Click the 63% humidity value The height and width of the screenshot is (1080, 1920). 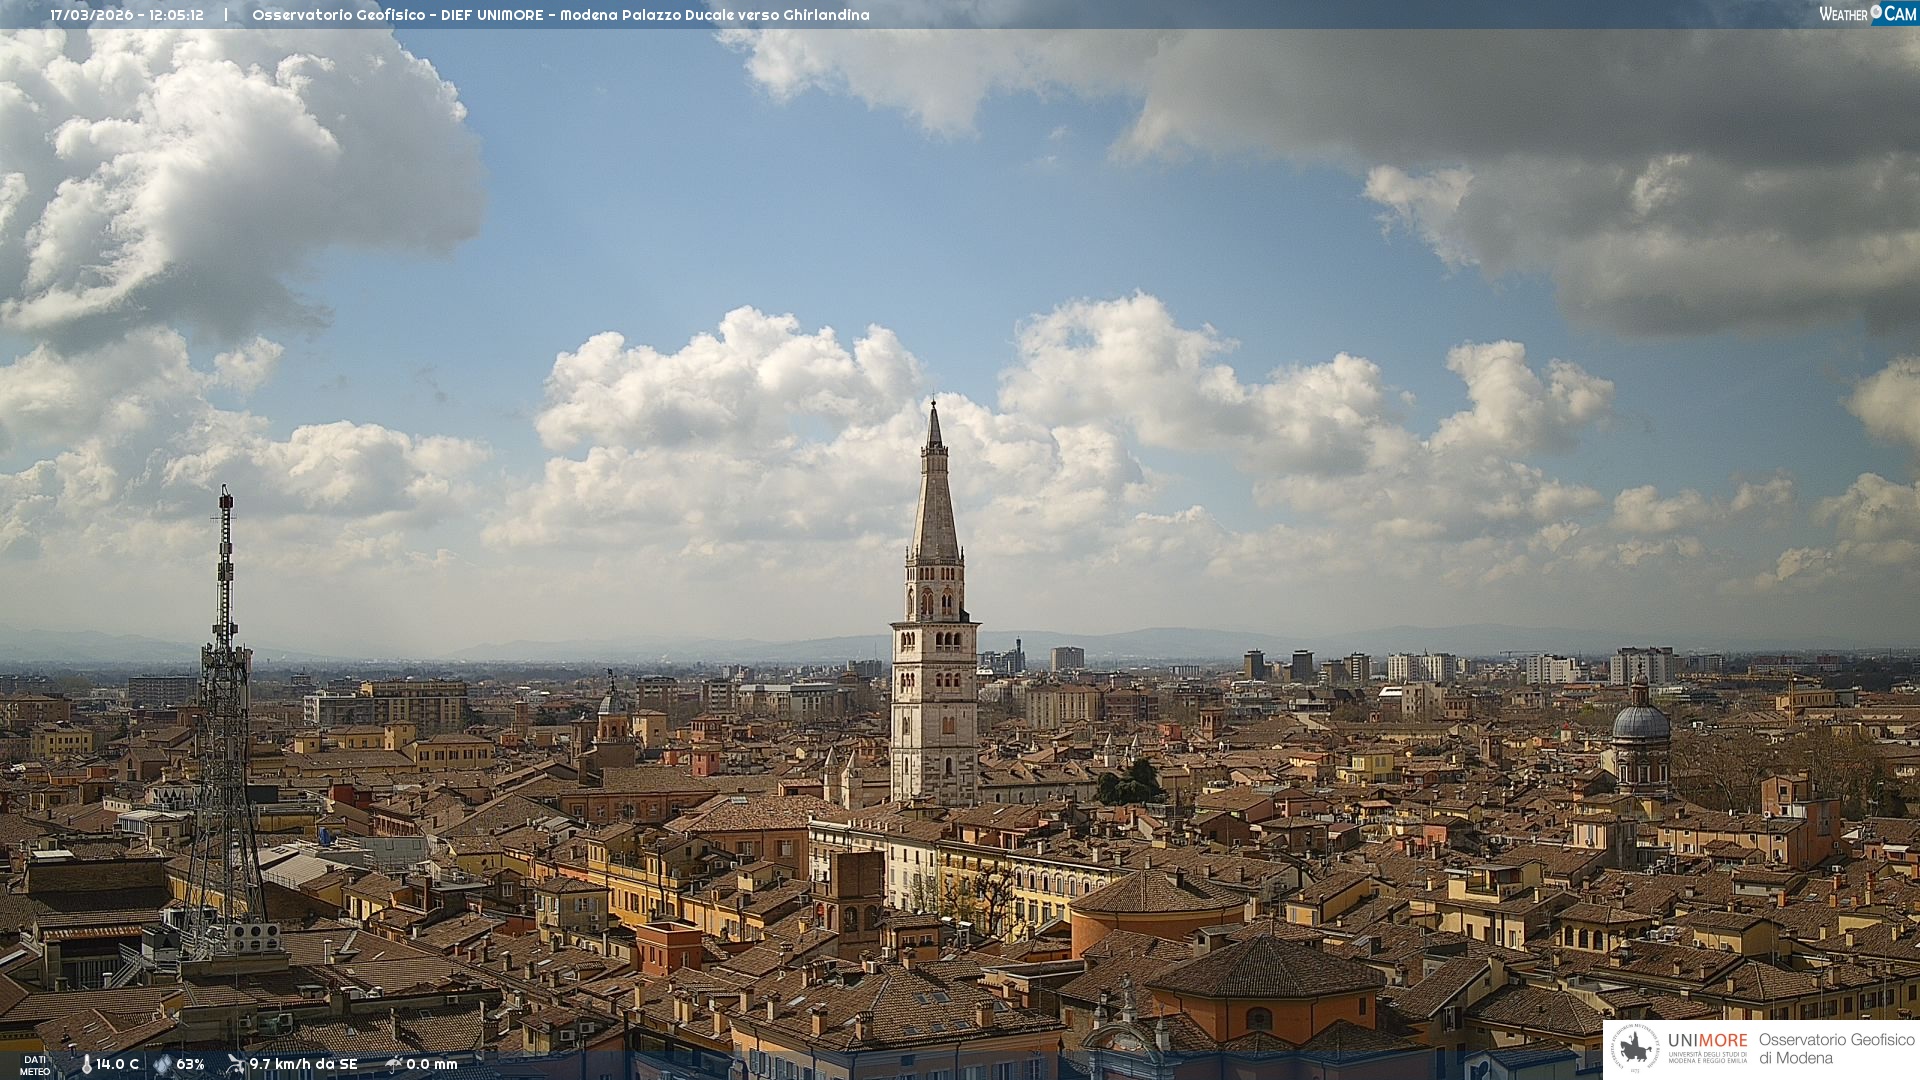[x=190, y=1064]
